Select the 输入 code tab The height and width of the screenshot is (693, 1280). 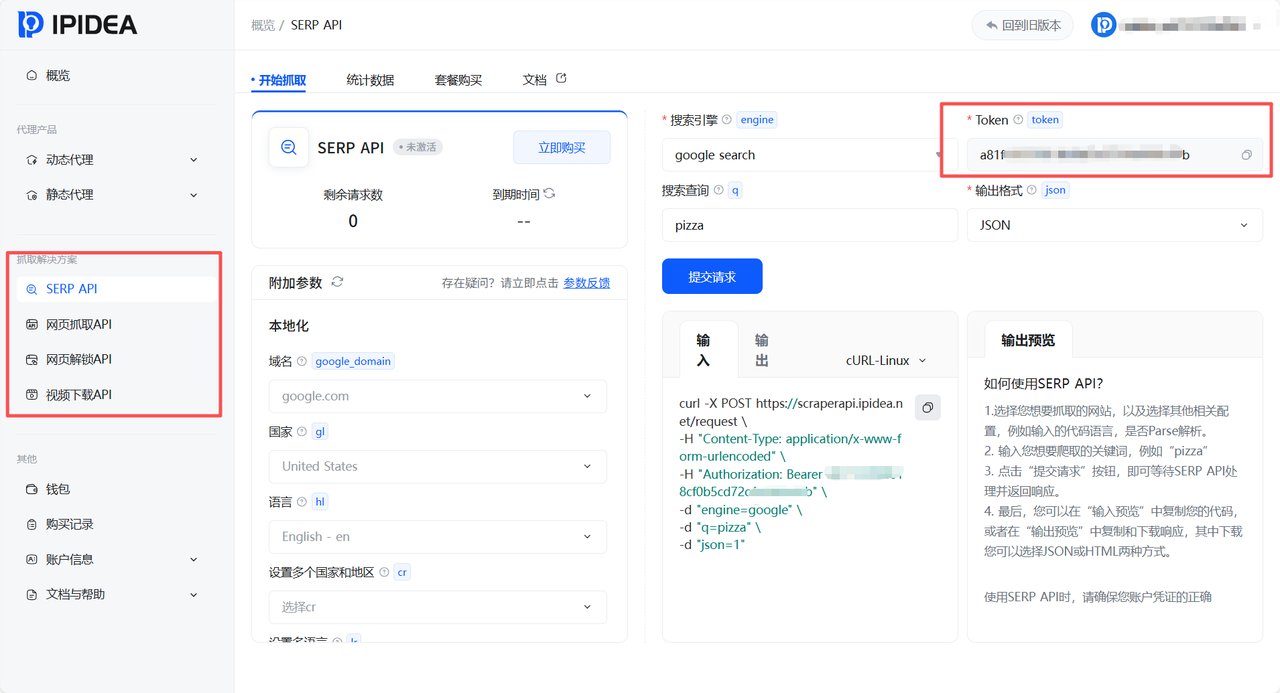703,350
